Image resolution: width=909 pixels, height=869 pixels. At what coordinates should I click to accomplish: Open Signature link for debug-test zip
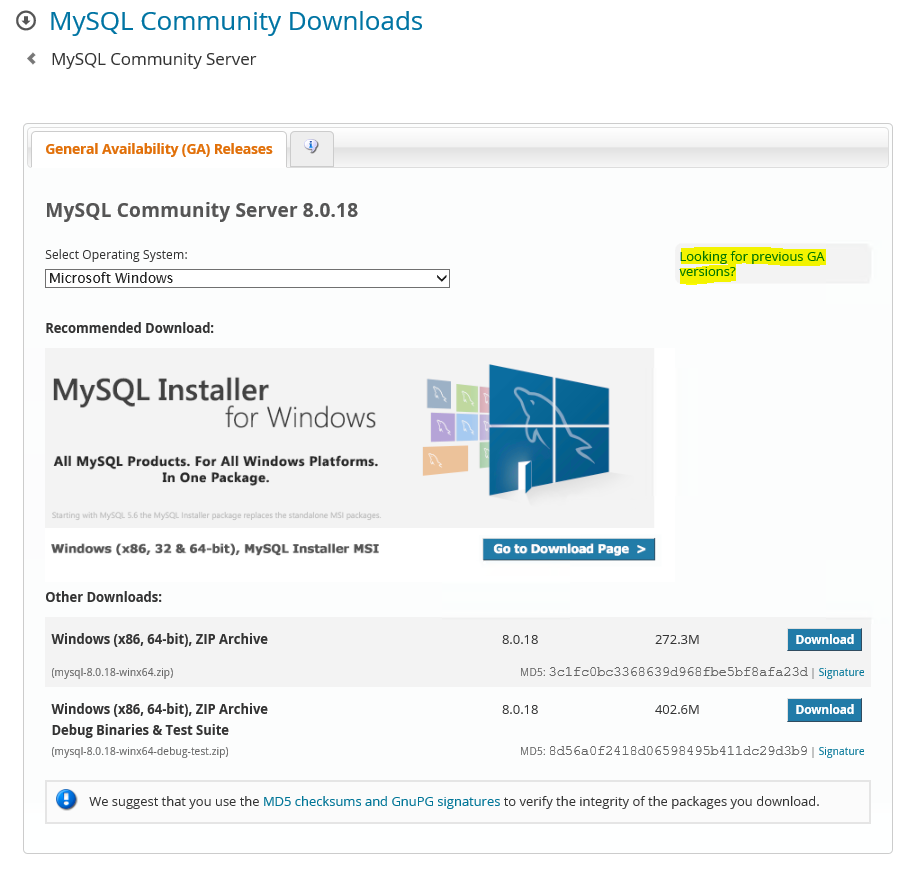click(x=841, y=751)
